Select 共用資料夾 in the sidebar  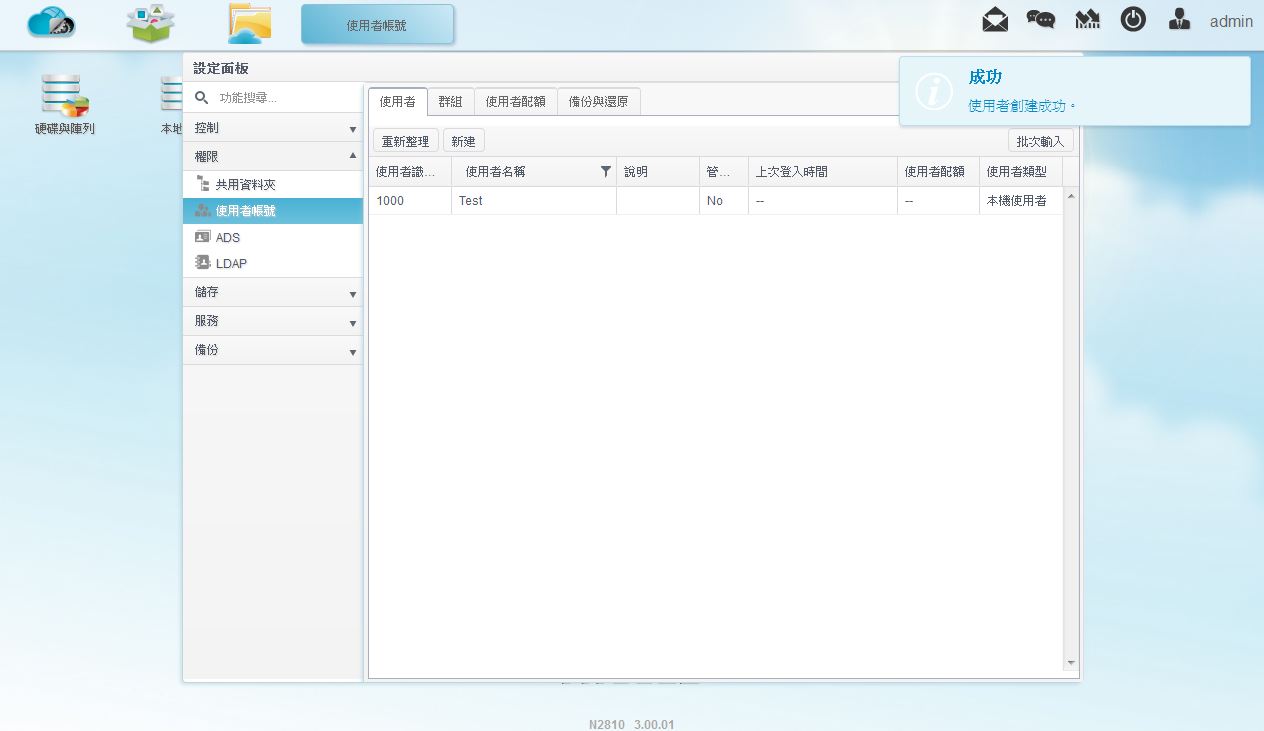(272, 185)
